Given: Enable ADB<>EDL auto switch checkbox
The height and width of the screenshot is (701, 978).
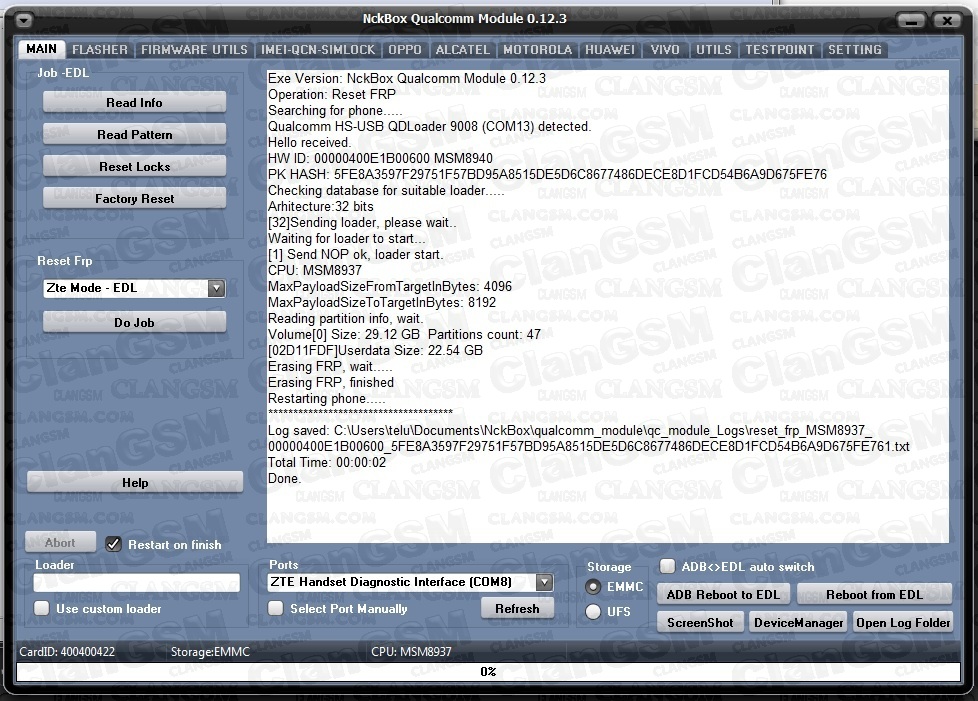Looking at the screenshot, I should coord(667,566).
